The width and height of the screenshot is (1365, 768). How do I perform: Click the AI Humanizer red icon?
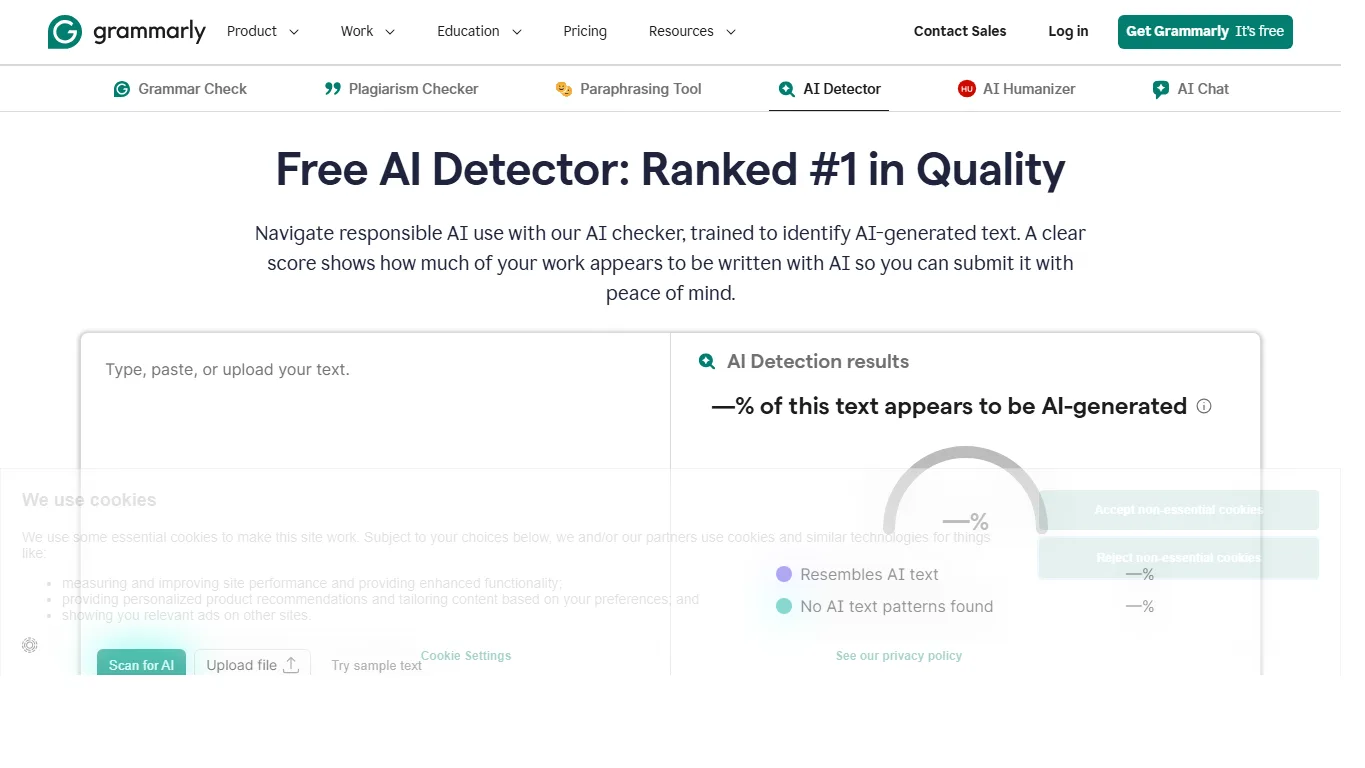click(966, 89)
